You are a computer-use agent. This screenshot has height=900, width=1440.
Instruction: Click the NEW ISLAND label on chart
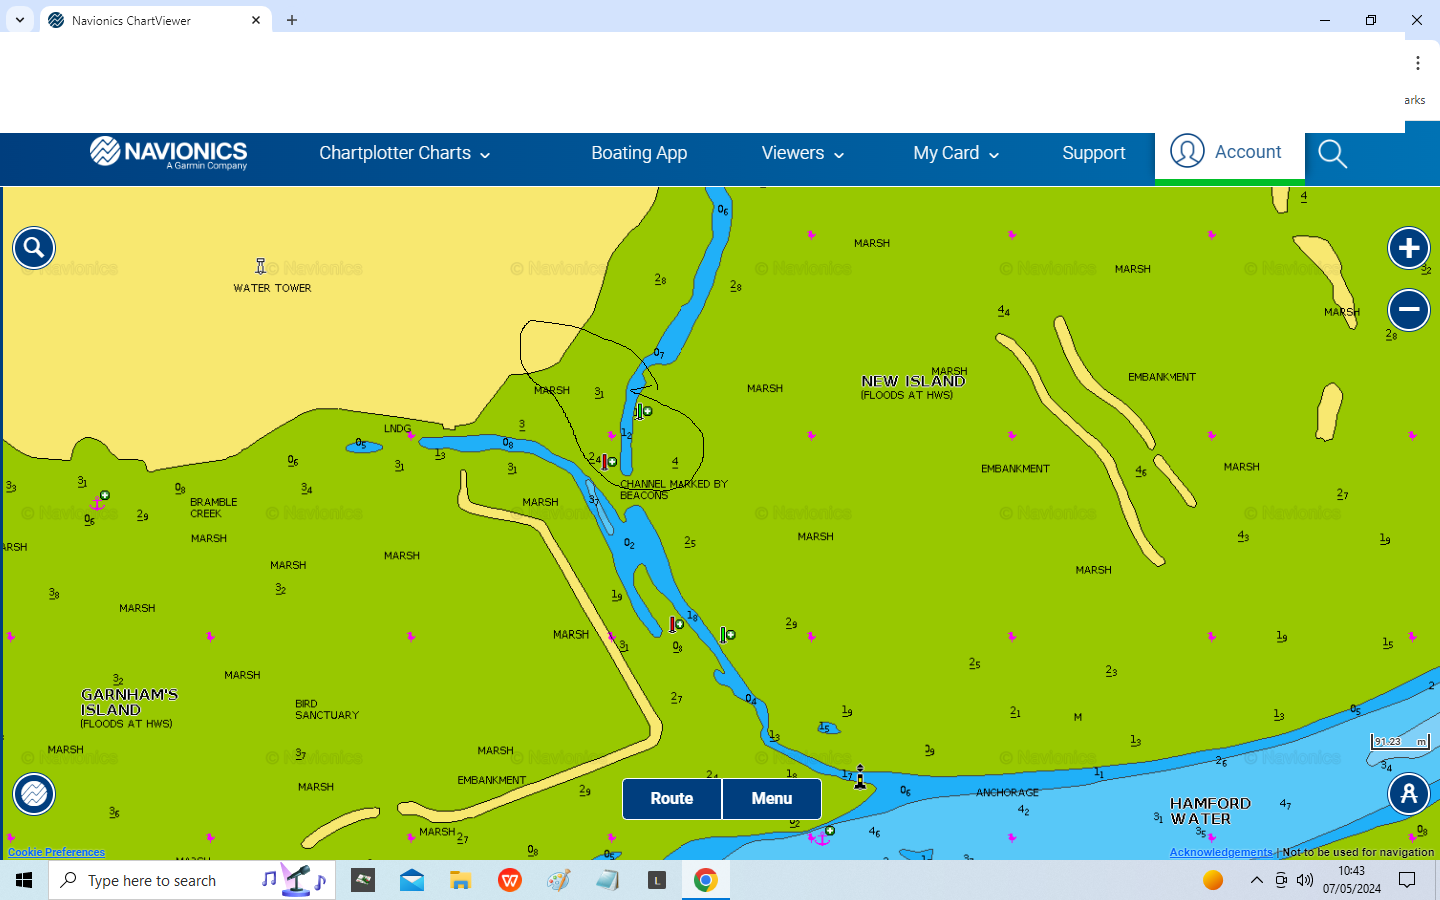[x=913, y=381]
